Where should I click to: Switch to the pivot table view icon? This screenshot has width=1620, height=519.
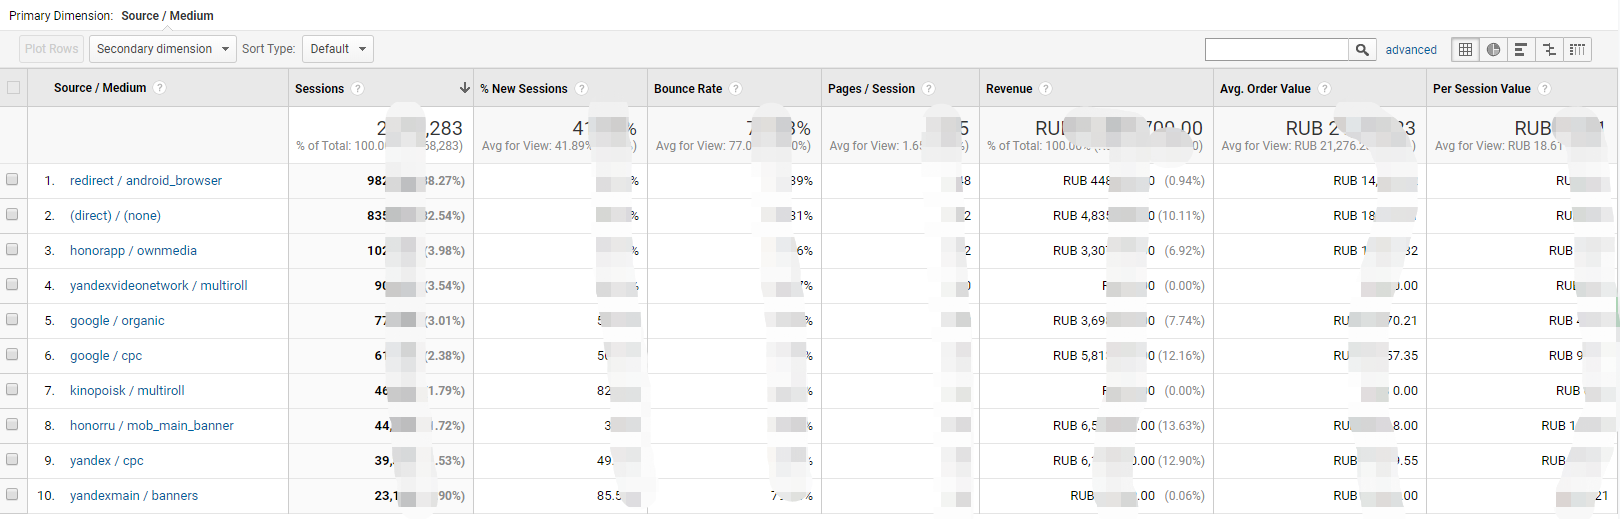click(x=1577, y=49)
